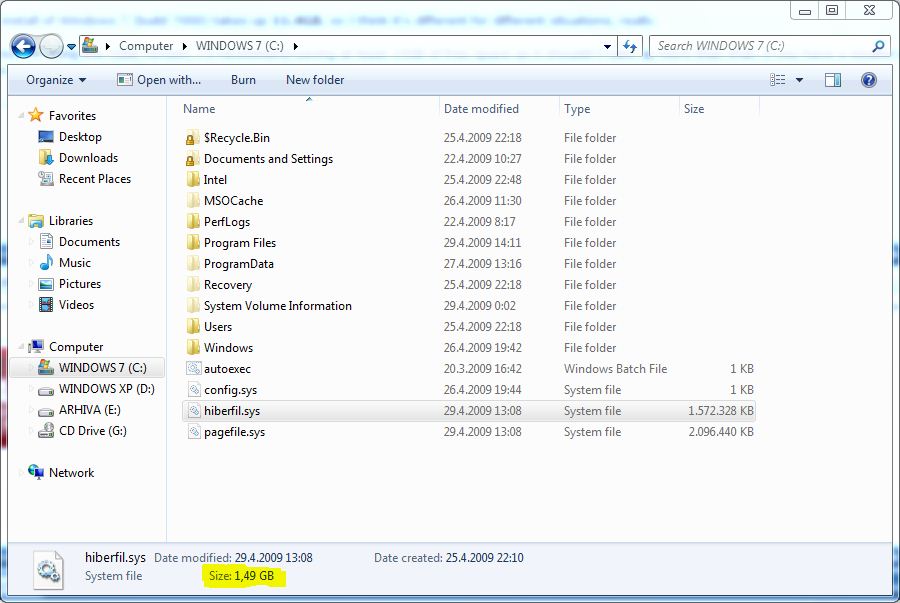Screen dimensions: 900x603
Task: Click the Size: 1,49 GB detail text
Action: (242, 575)
